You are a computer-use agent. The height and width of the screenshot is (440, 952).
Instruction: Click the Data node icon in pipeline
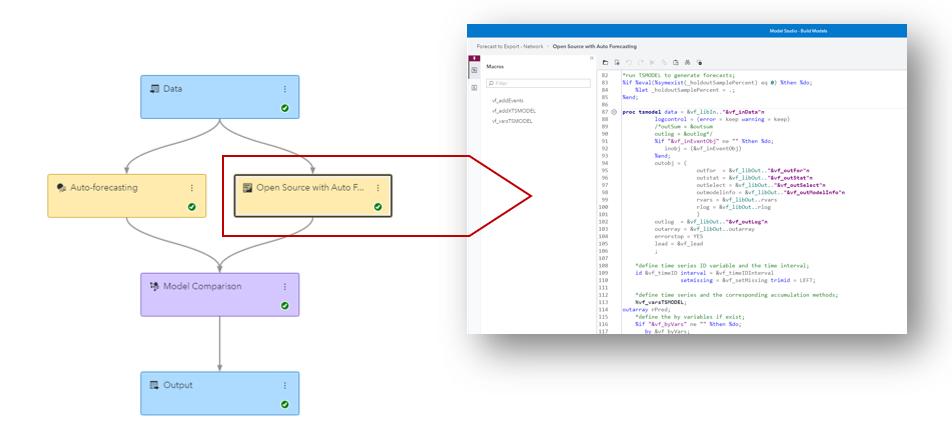154,89
